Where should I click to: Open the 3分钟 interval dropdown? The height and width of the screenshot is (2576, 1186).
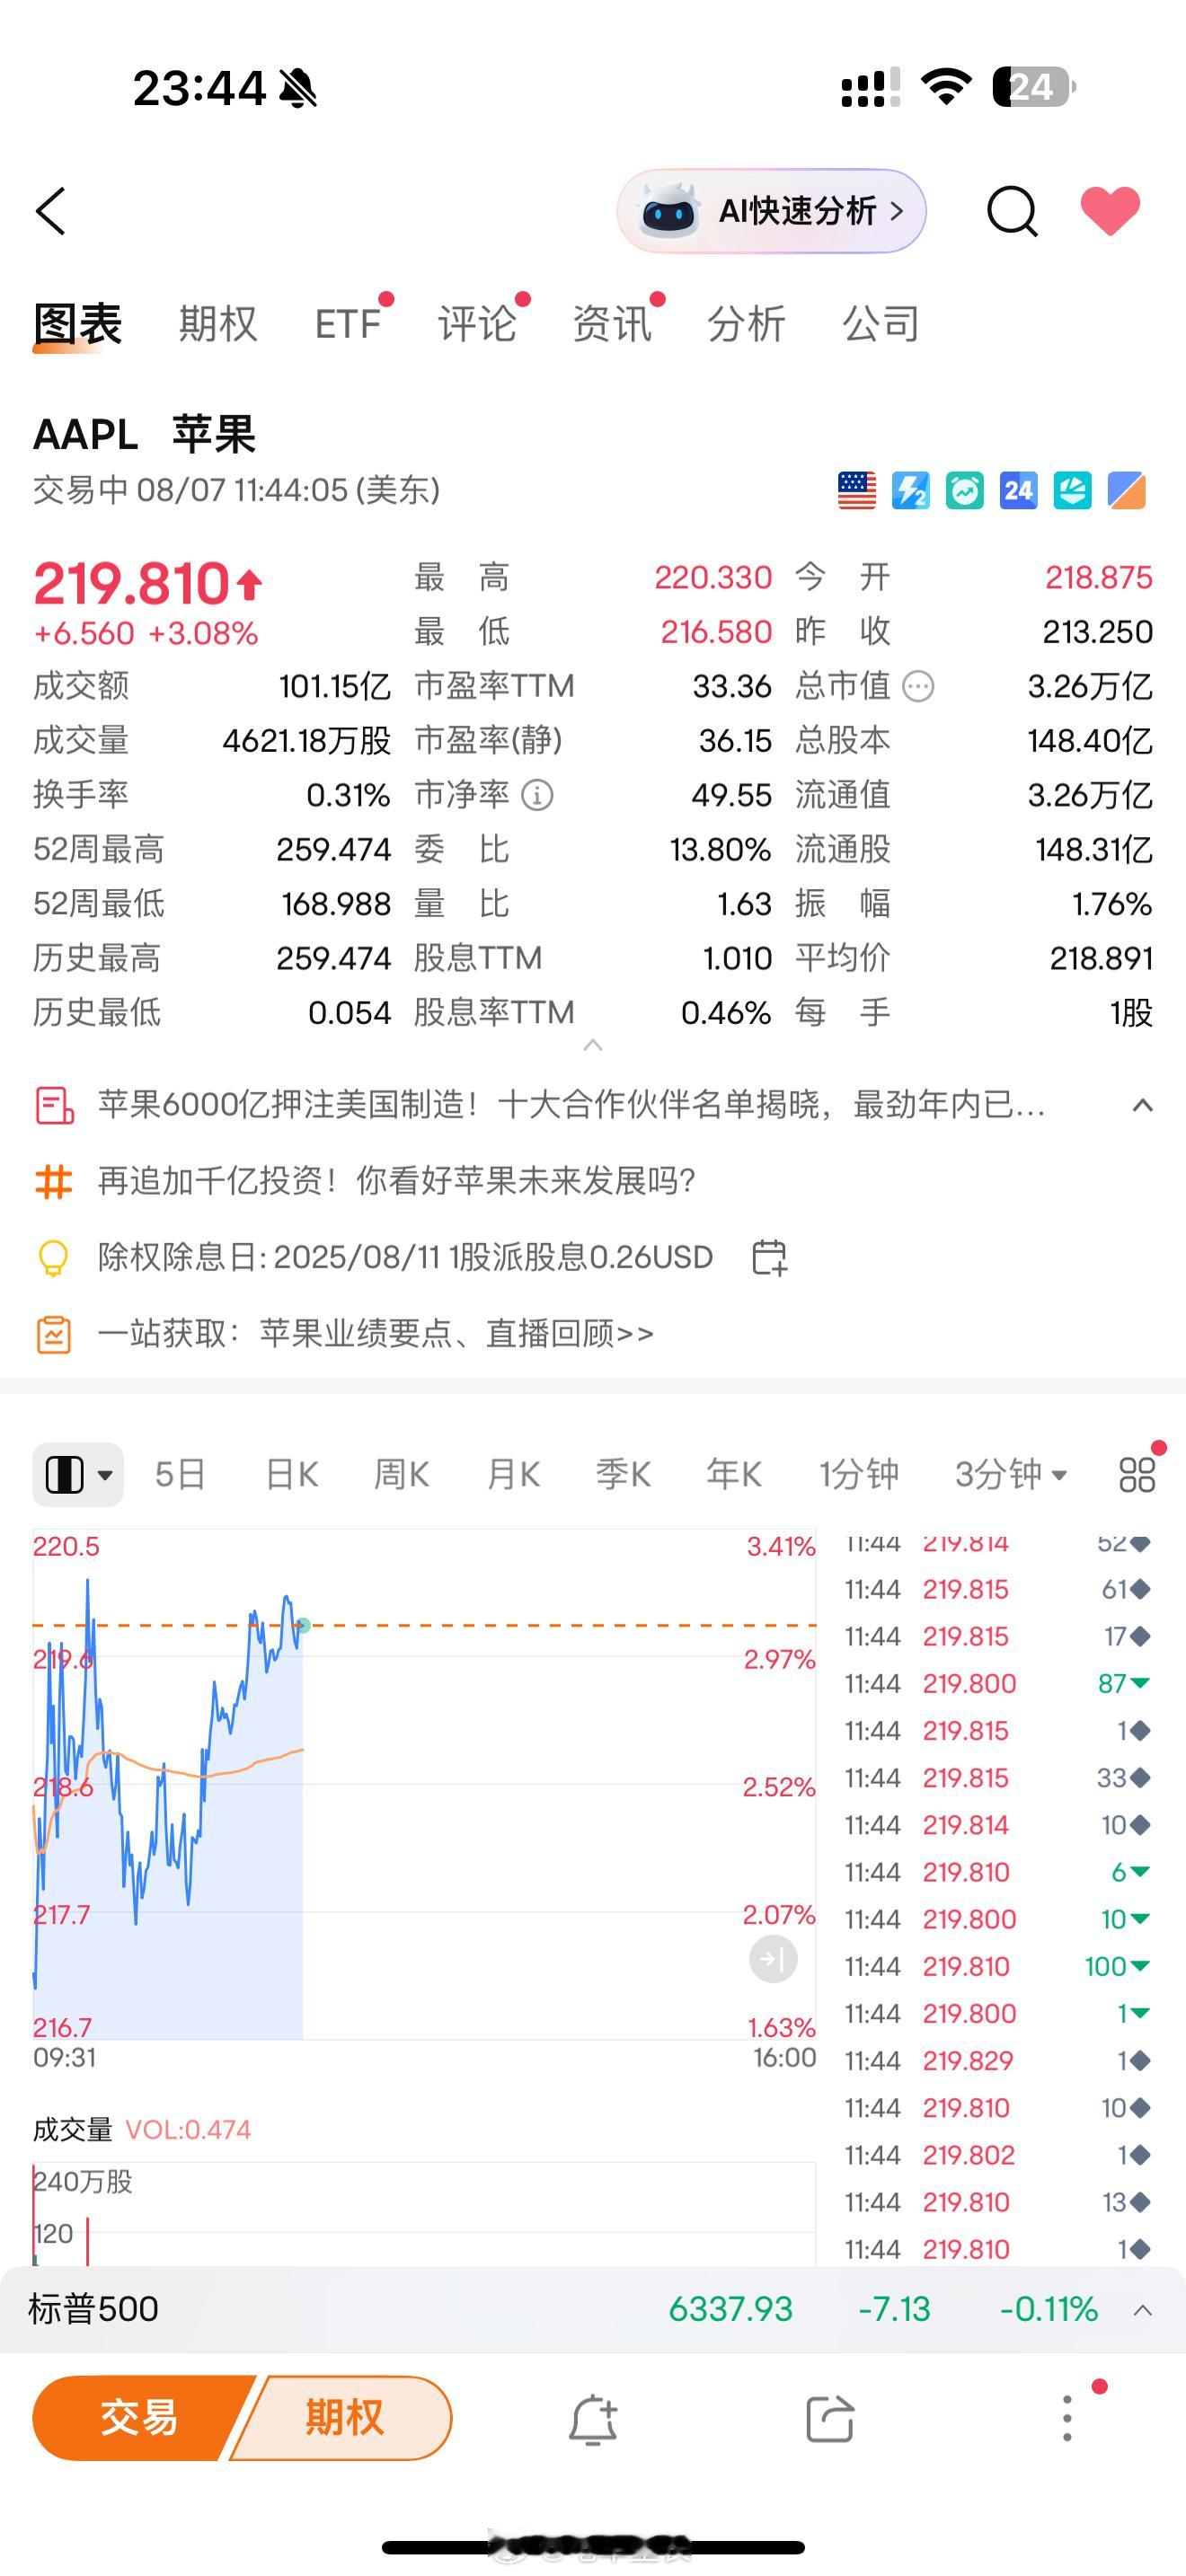[1011, 1474]
